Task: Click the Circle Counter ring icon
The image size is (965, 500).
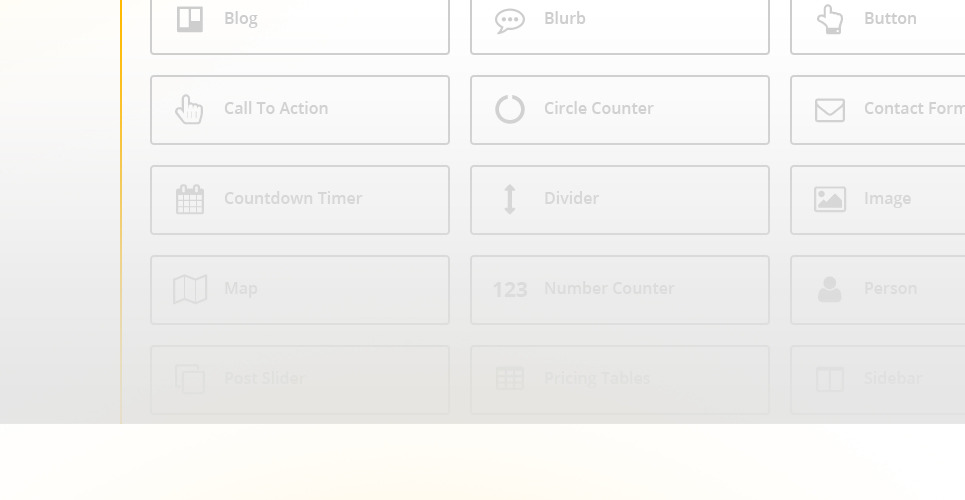Action: click(510, 109)
